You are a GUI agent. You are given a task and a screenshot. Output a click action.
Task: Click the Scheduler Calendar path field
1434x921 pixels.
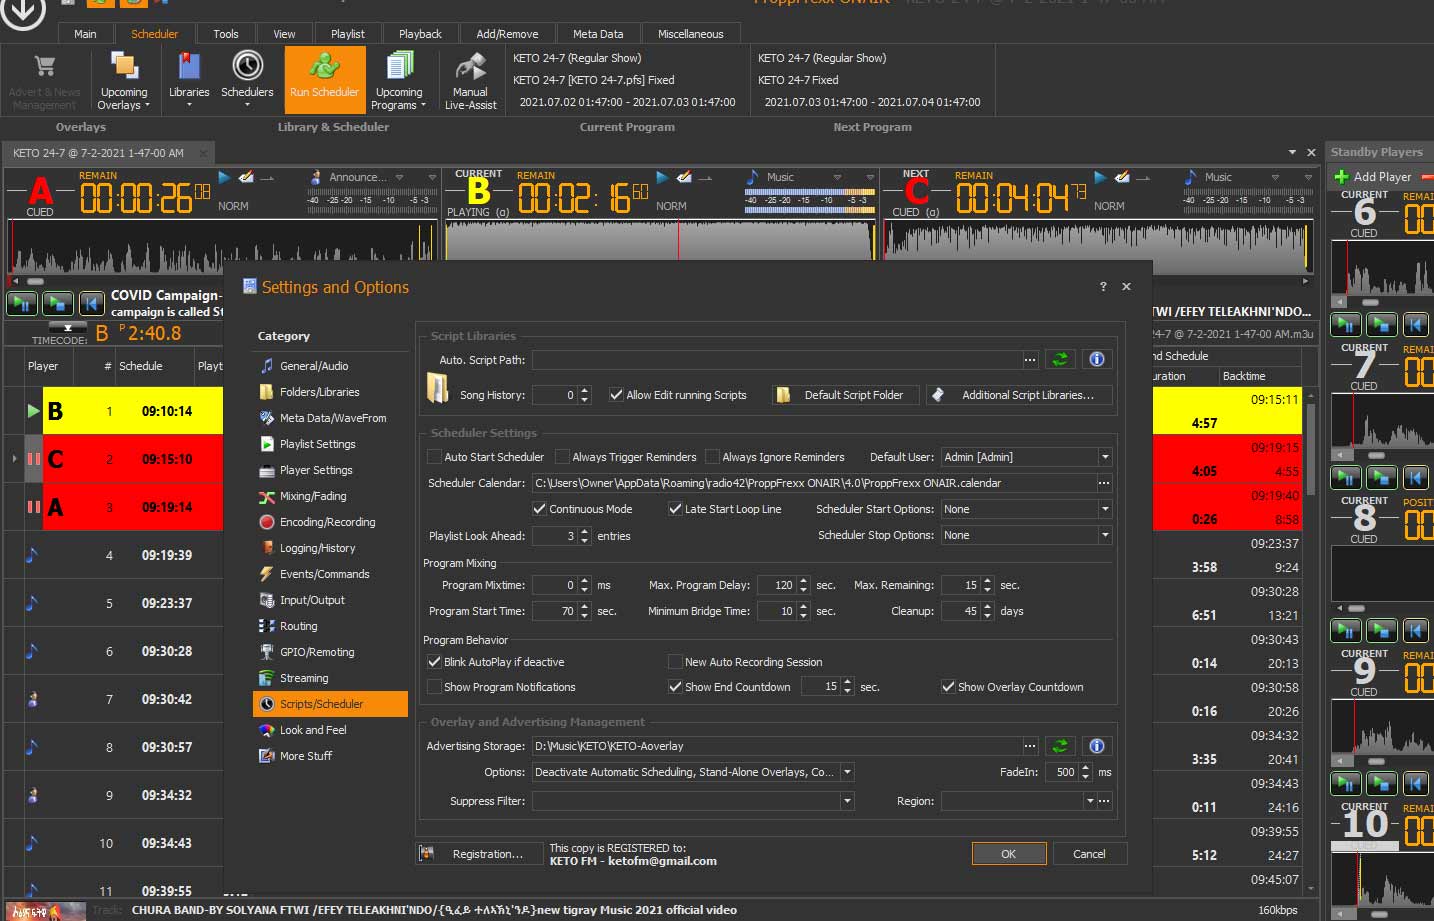tap(814, 483)
